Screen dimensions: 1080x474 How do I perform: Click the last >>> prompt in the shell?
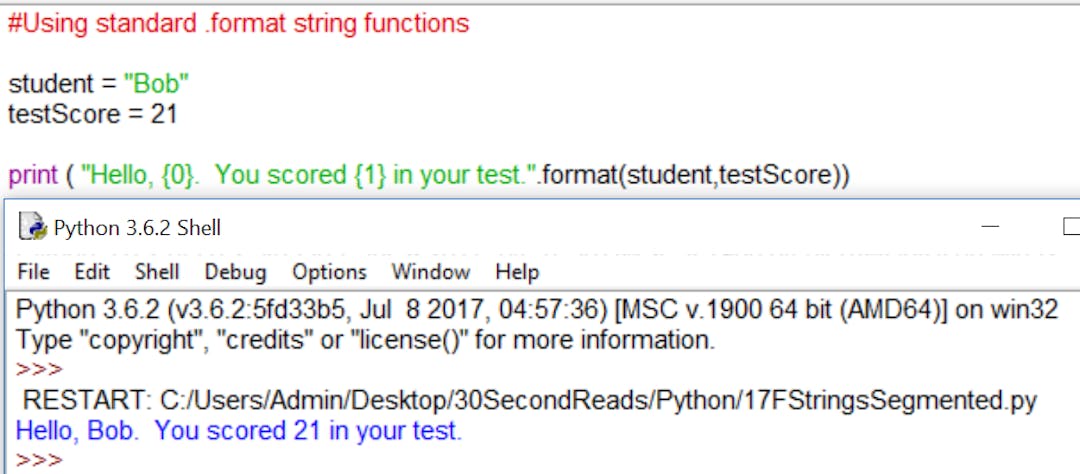pyautogui.click(x=39, y=460)
